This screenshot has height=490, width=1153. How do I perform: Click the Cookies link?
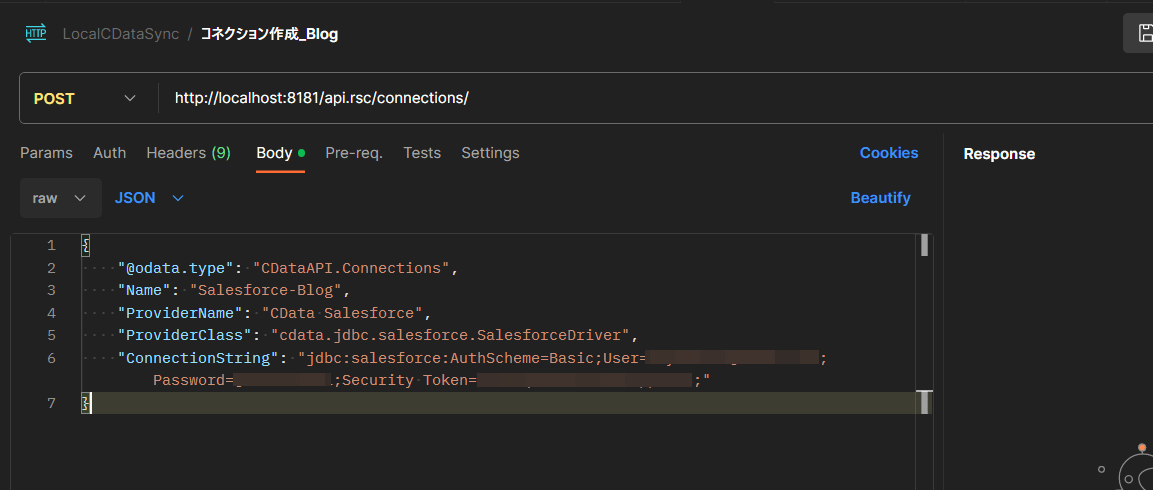pyautogui.click(x=888, y=153)
